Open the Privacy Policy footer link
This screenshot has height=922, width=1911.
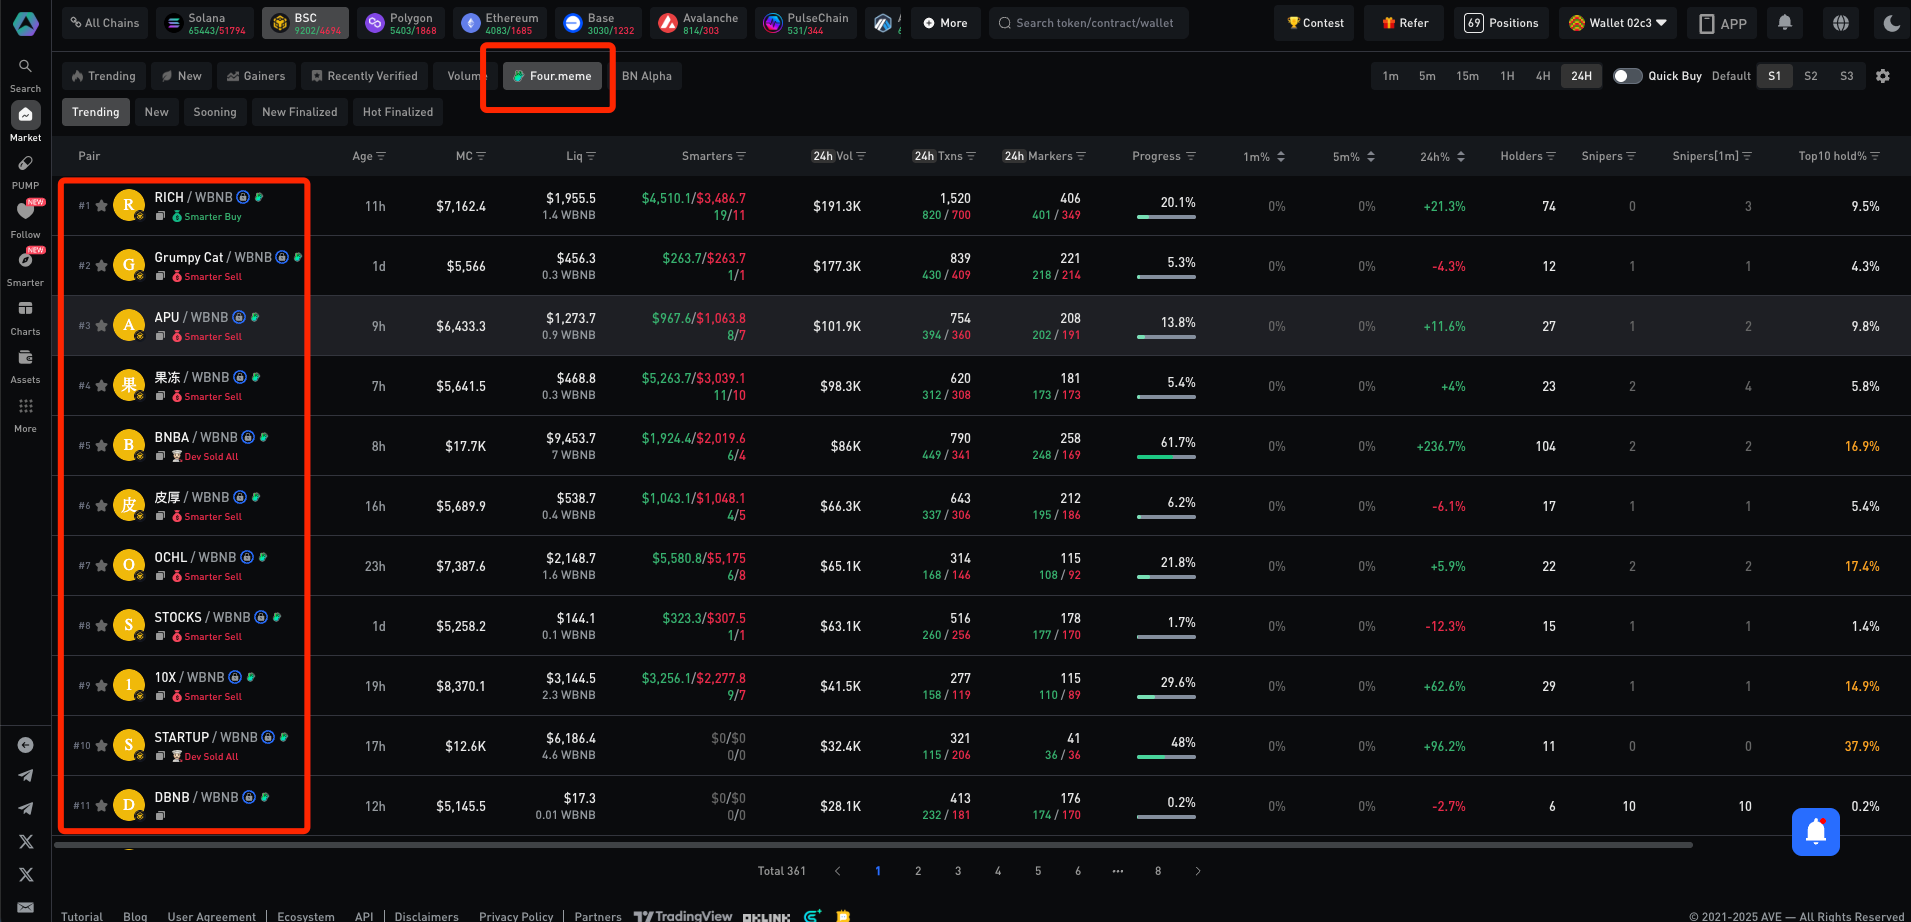pyautogui.click(x=516, y=915)
